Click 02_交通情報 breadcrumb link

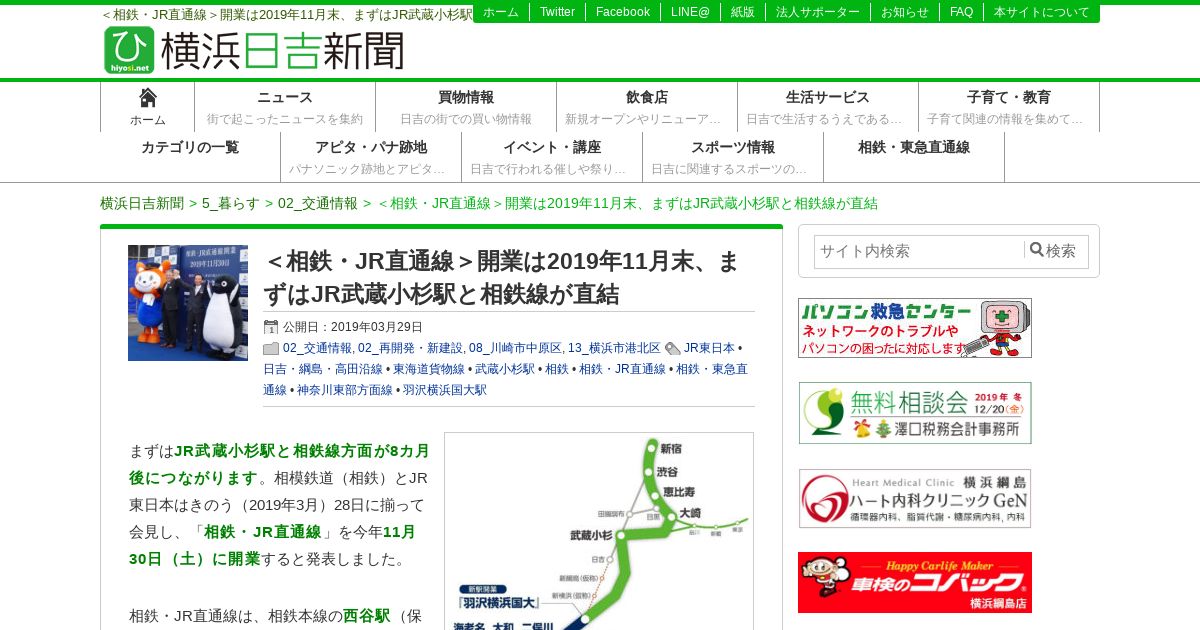pos(318,203)
